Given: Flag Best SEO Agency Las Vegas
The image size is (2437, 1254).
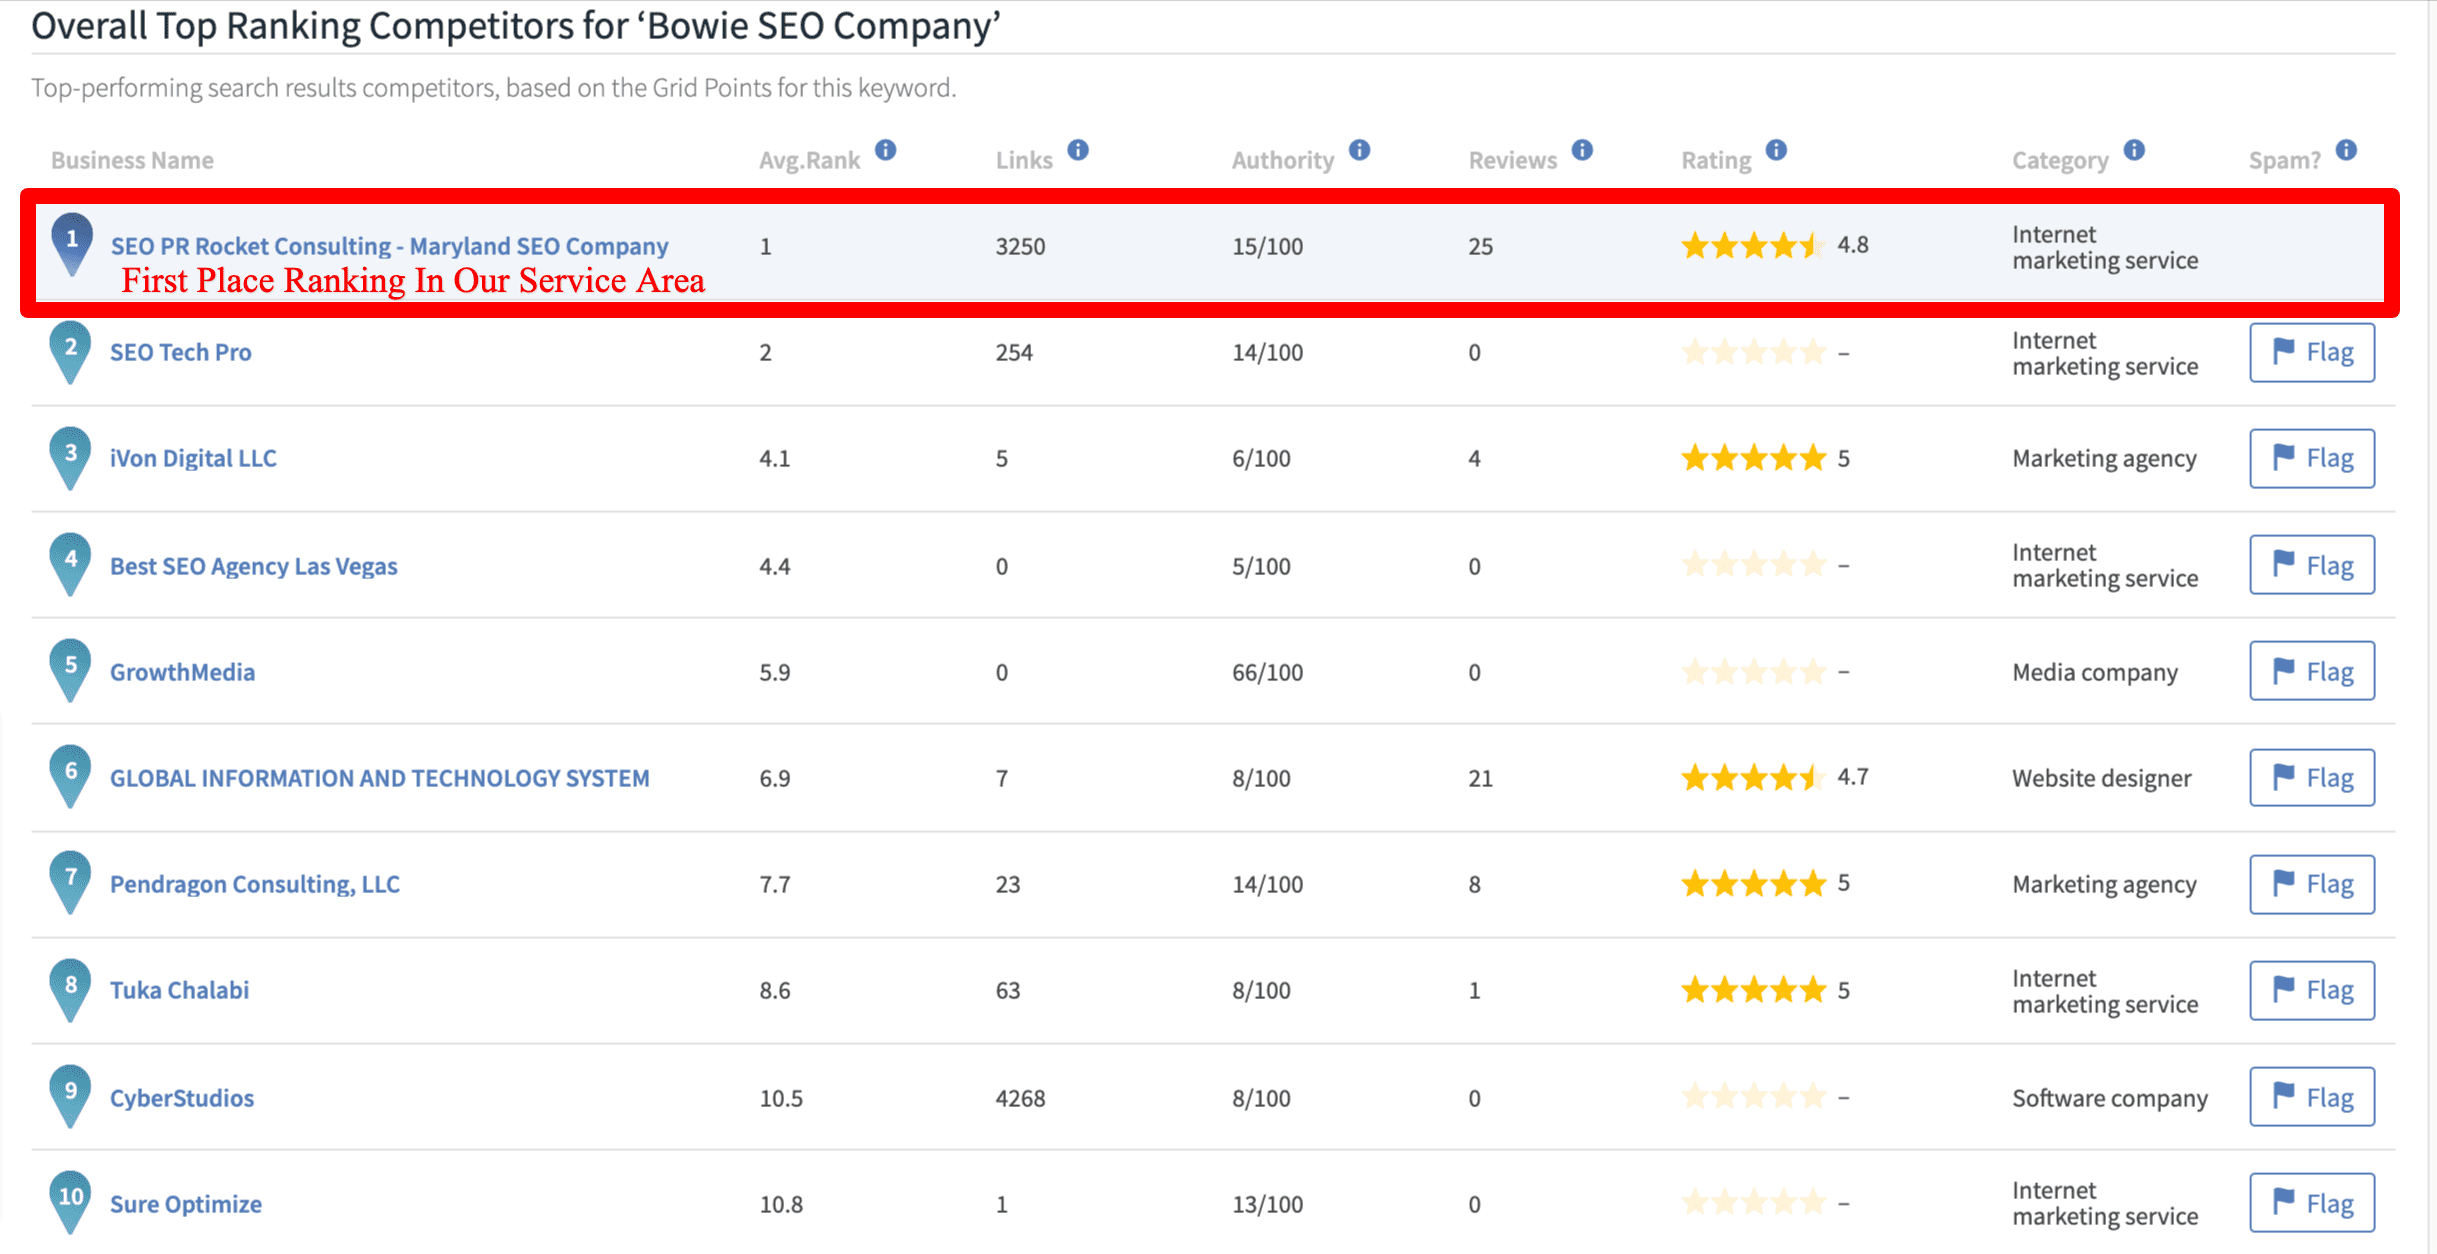Looking at the screenshot, I should (2312, 565).
